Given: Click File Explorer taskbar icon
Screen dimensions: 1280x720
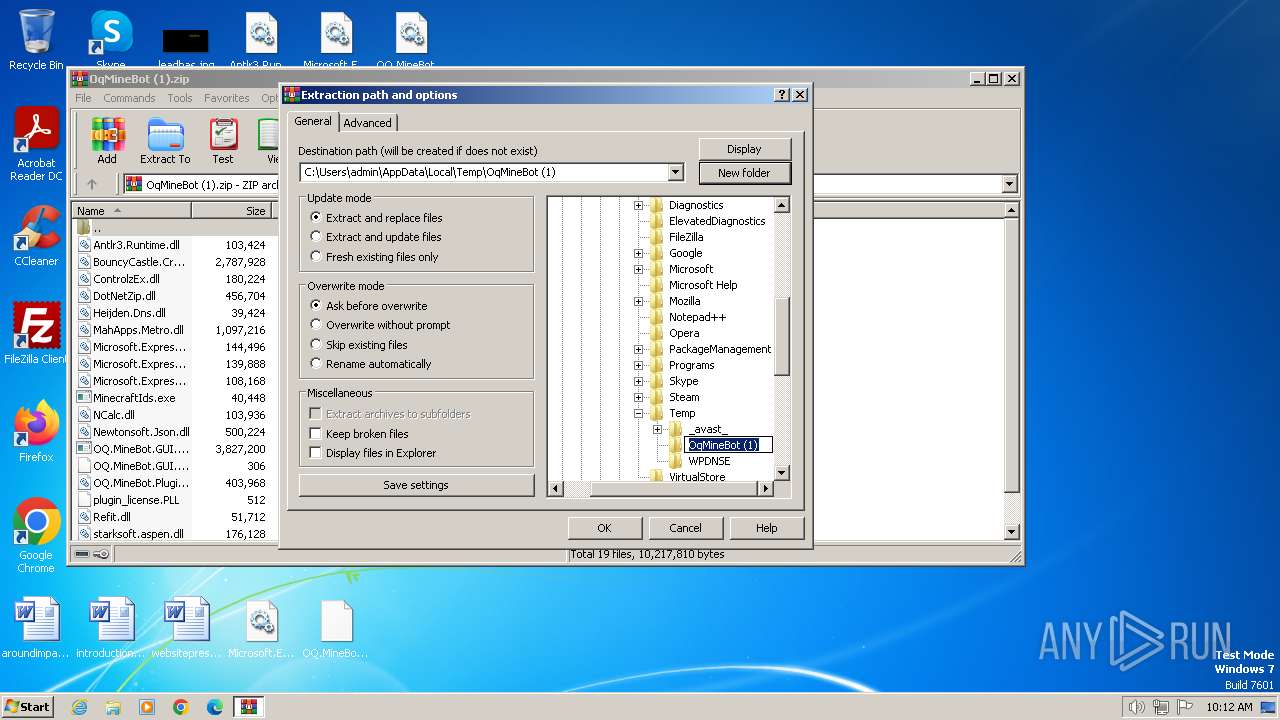Looking at the screenshot, I should point(113,707).
